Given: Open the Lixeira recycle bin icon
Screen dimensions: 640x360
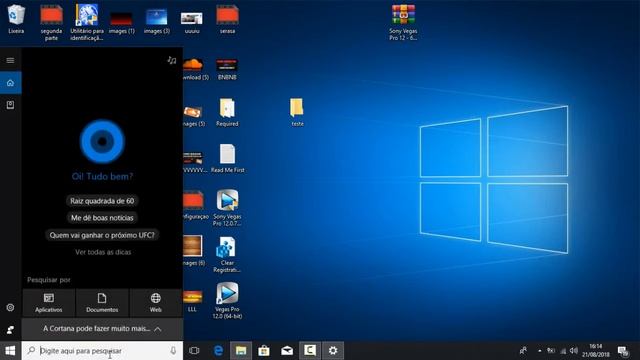Looking at the screenshot, I should (16, 19).
